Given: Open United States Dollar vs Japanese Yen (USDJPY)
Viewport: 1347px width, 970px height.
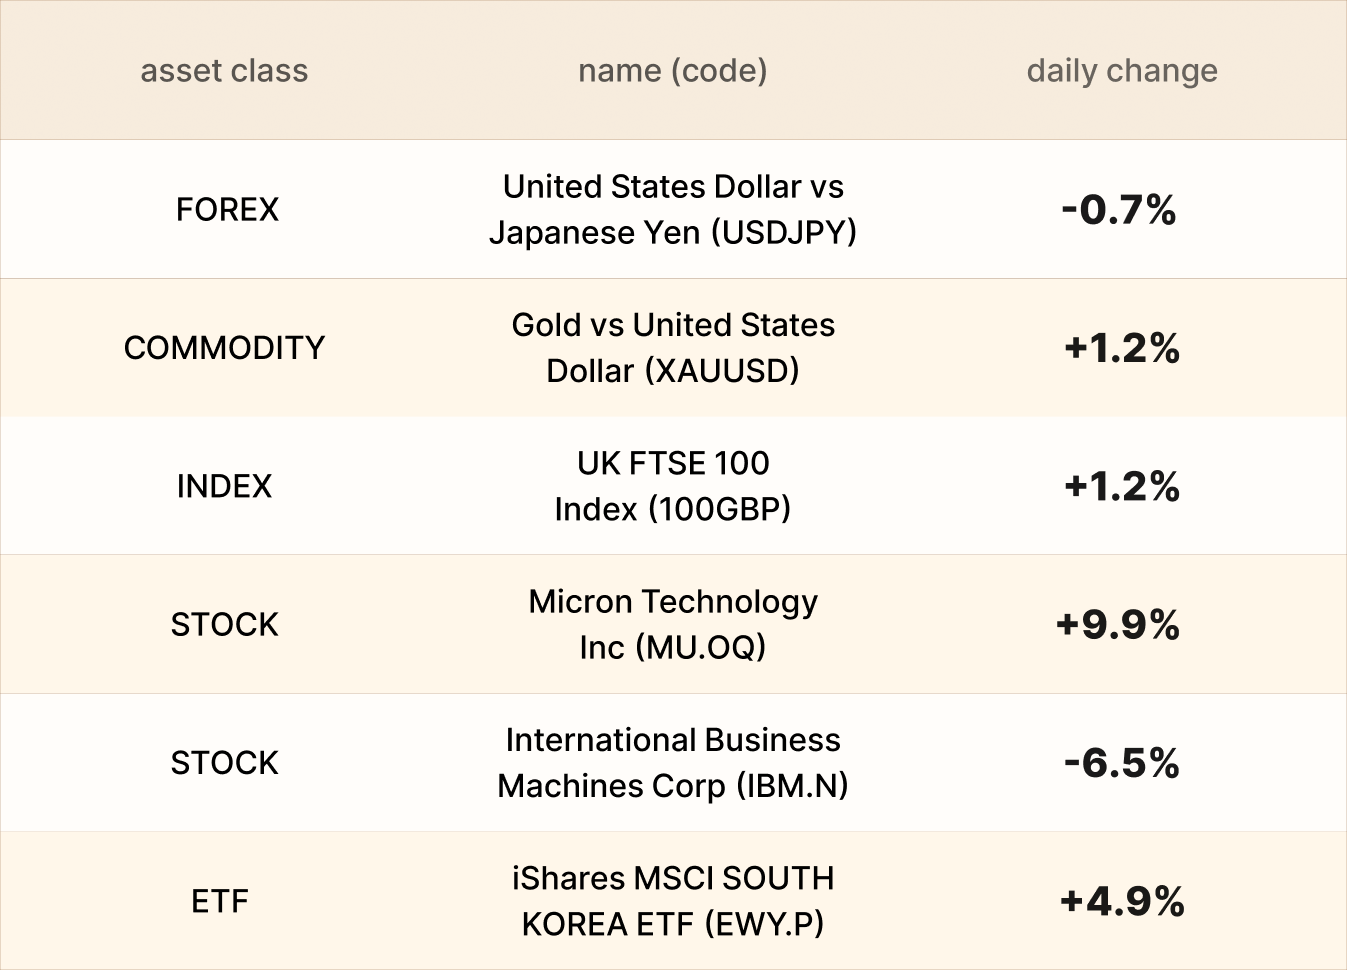Looking at the screenshot, I should point(673,209).
